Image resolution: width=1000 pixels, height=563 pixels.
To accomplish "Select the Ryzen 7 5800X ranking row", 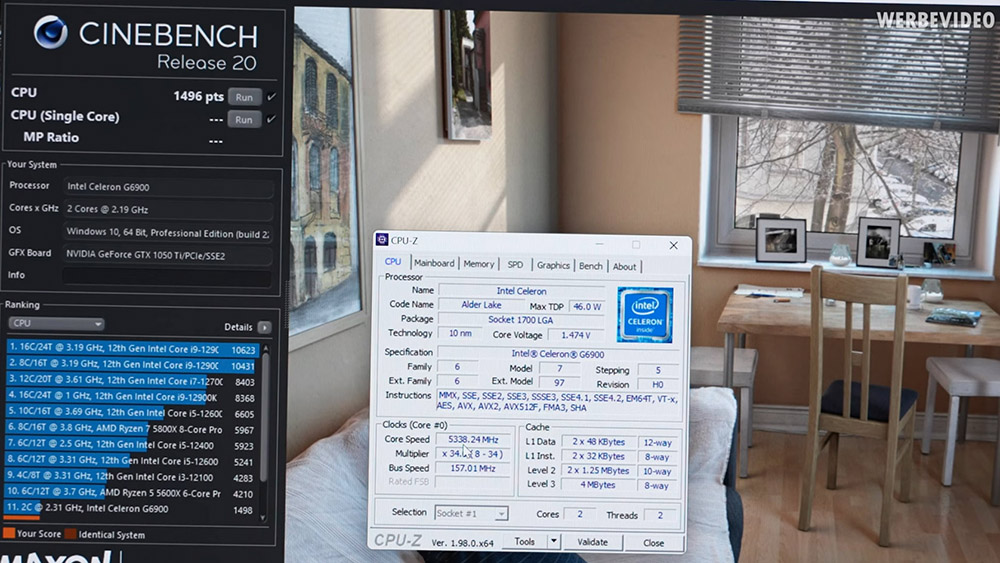I will pos(131,429).
